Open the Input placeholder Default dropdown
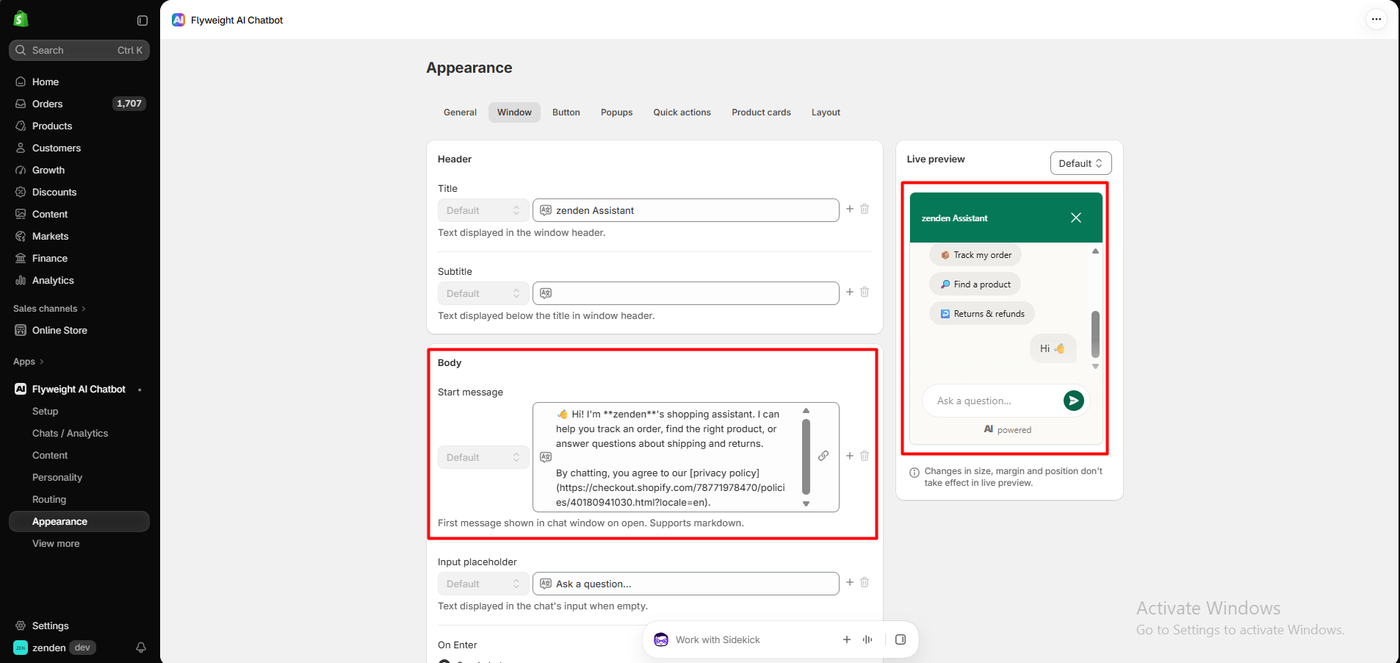 (484, 583)
